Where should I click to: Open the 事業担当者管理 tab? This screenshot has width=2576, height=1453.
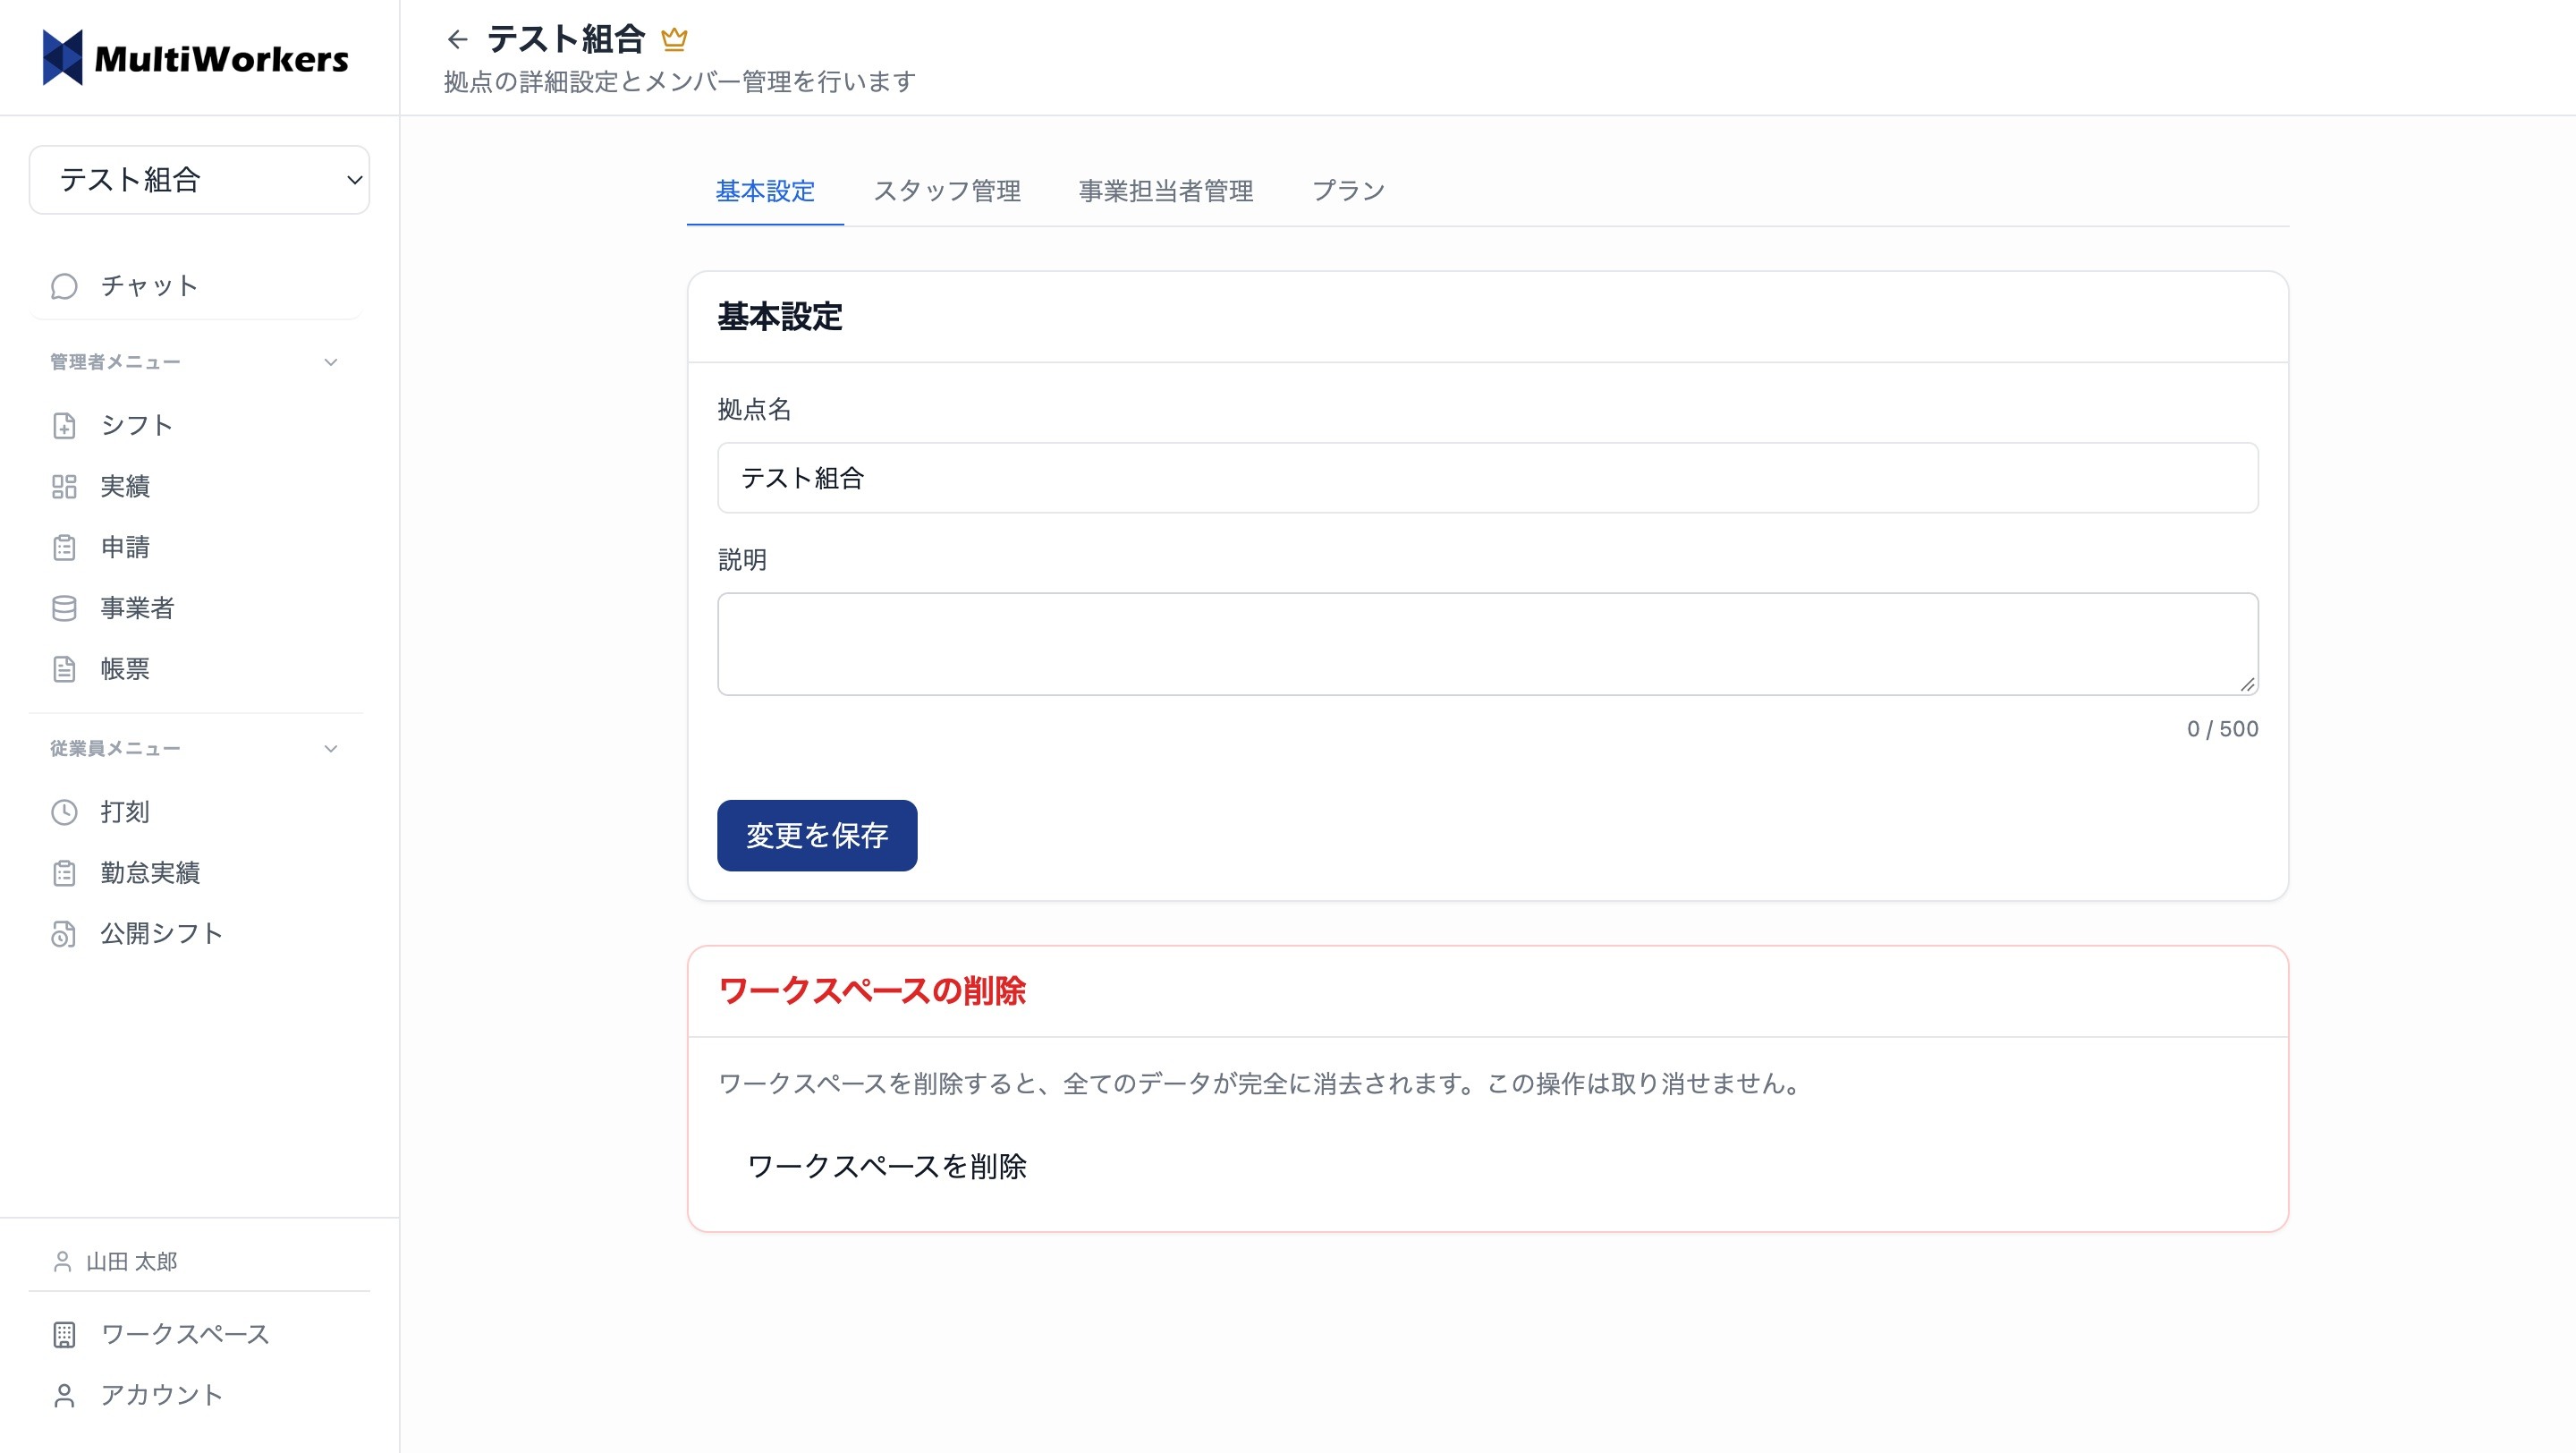point(1166,191)
